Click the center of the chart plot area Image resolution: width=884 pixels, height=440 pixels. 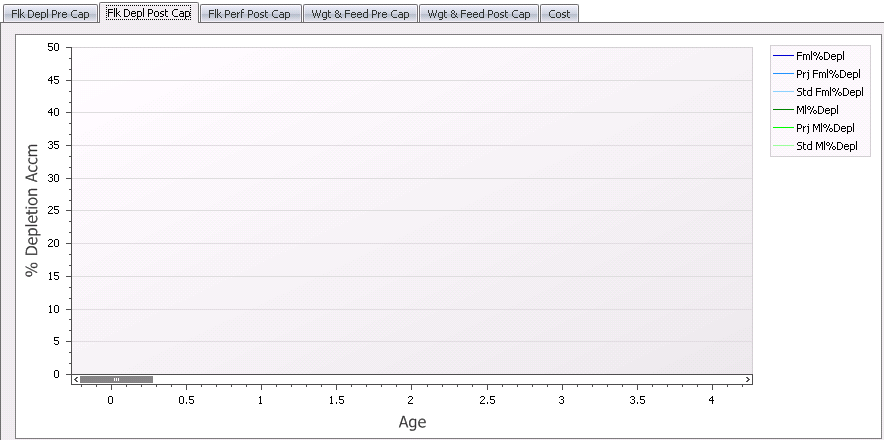pos(410,210)
